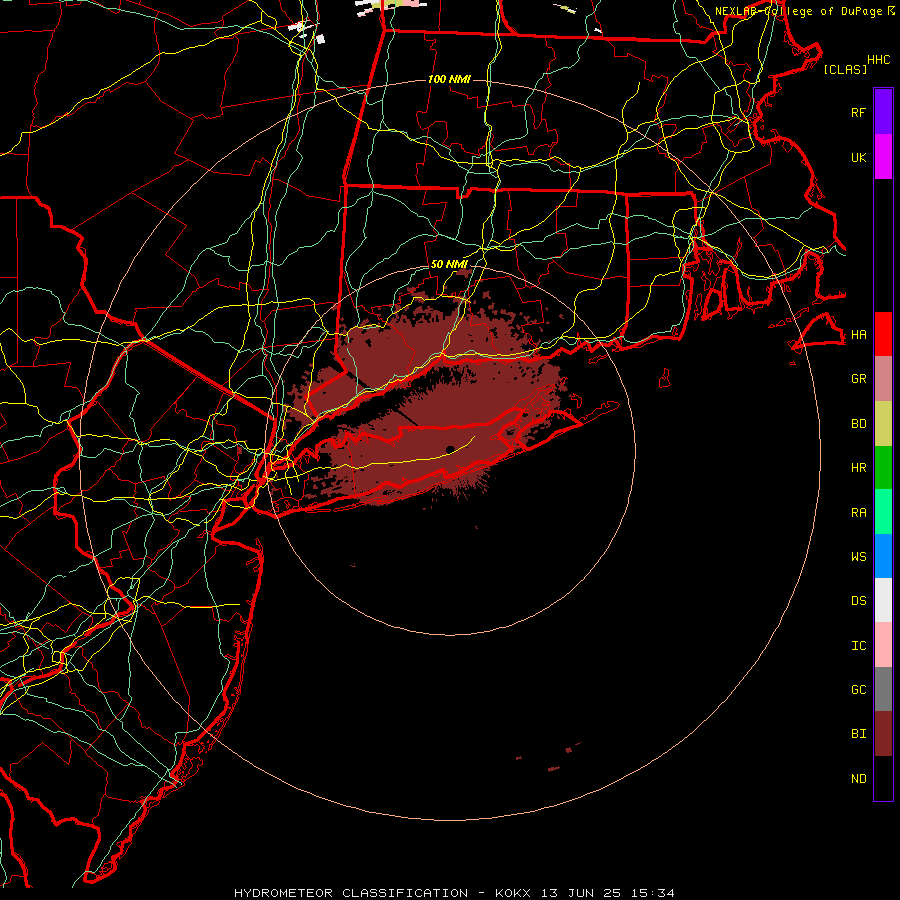Image resolution: width=900 pixels, height=900 pixels.
Task: Click the white echo fragments near top edge
Action: coord(307,32)
